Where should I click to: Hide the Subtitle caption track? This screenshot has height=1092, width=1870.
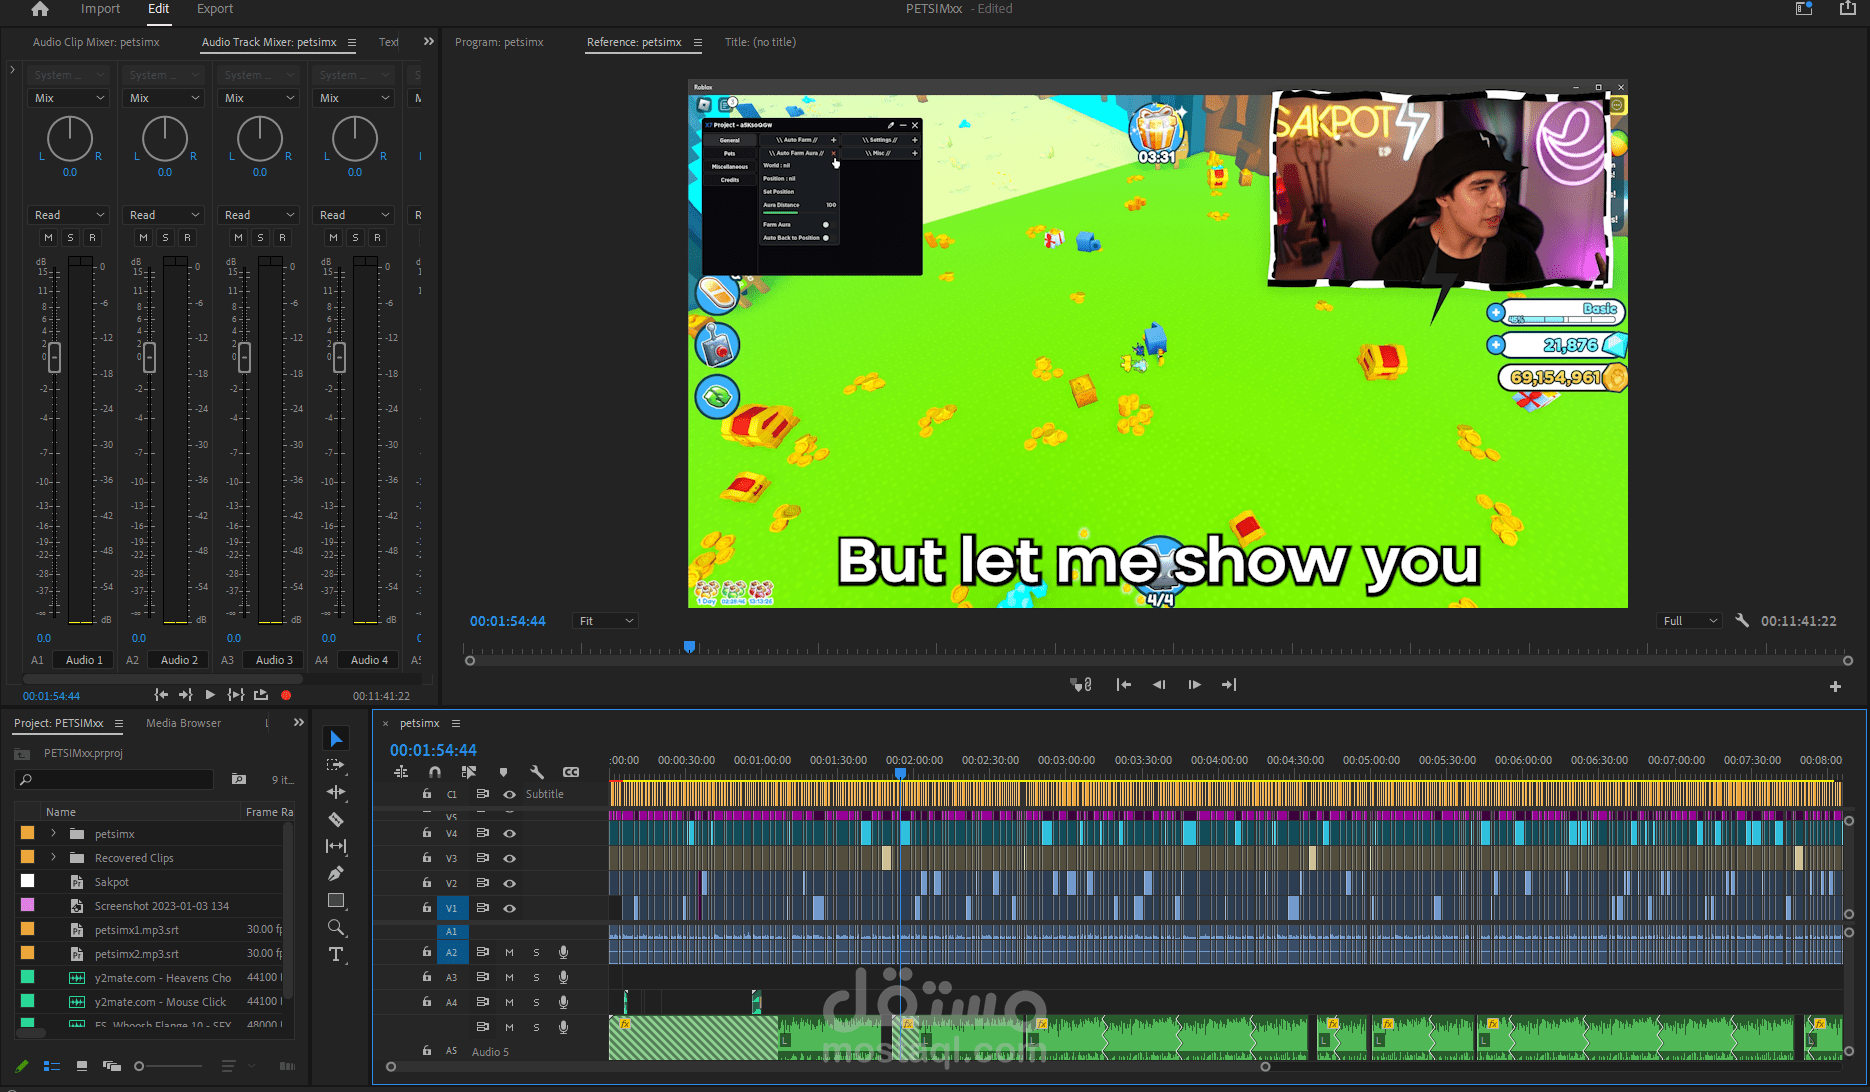(x=510, y=794)
